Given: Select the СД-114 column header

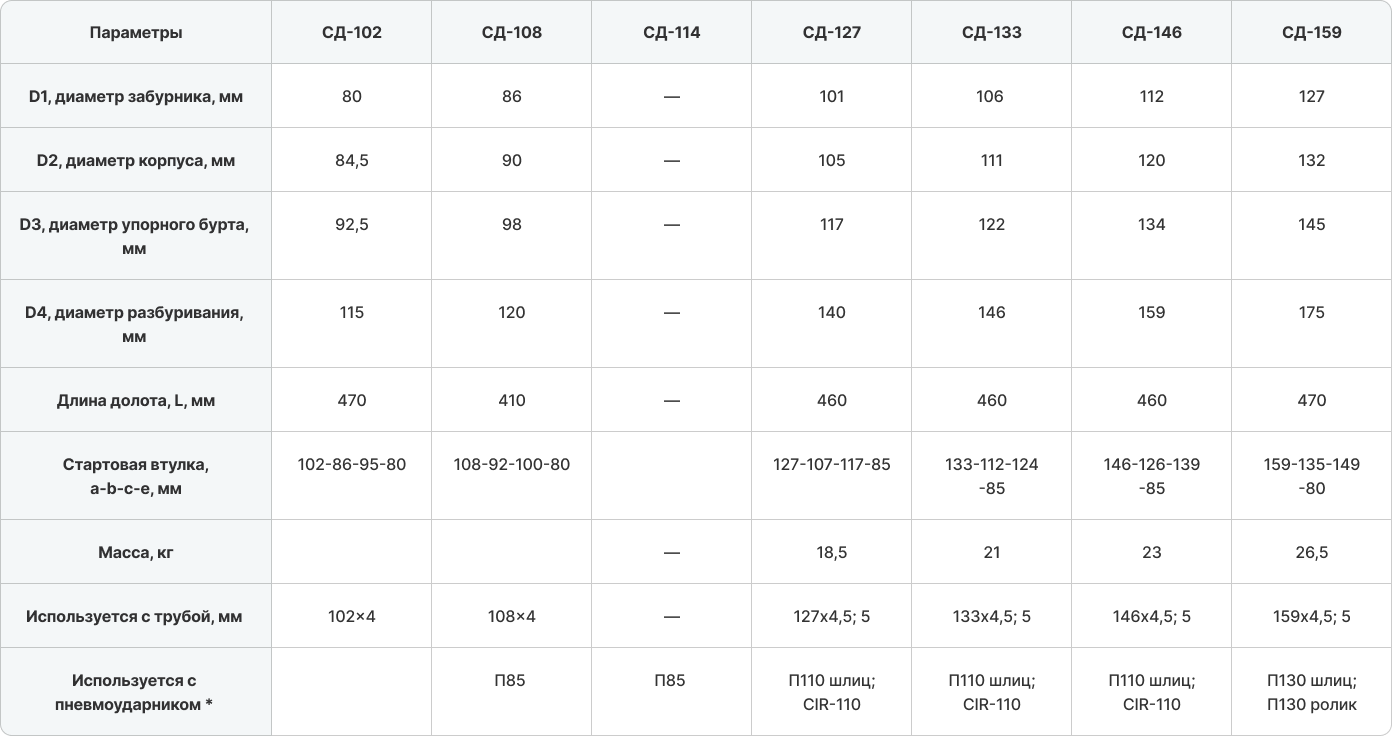Looking at the screenshot, I should [672, 32].
